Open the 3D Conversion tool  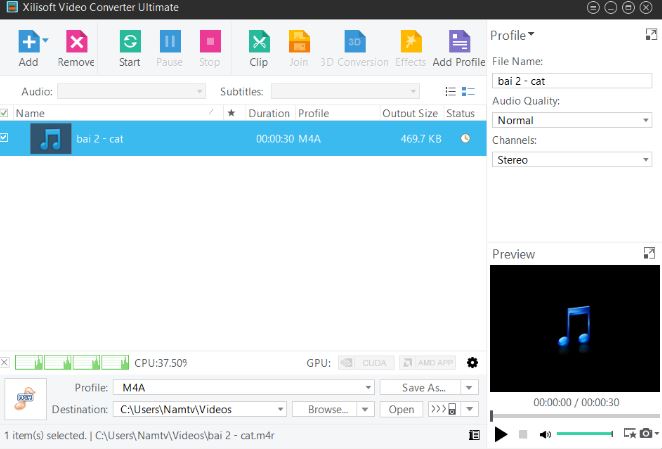coord(355,41)
